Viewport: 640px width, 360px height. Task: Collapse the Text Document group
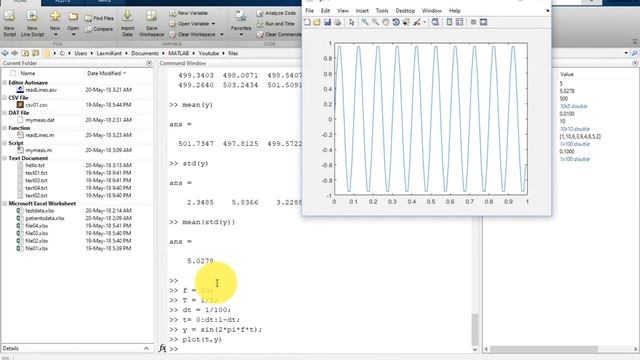(x=4, y=158)
